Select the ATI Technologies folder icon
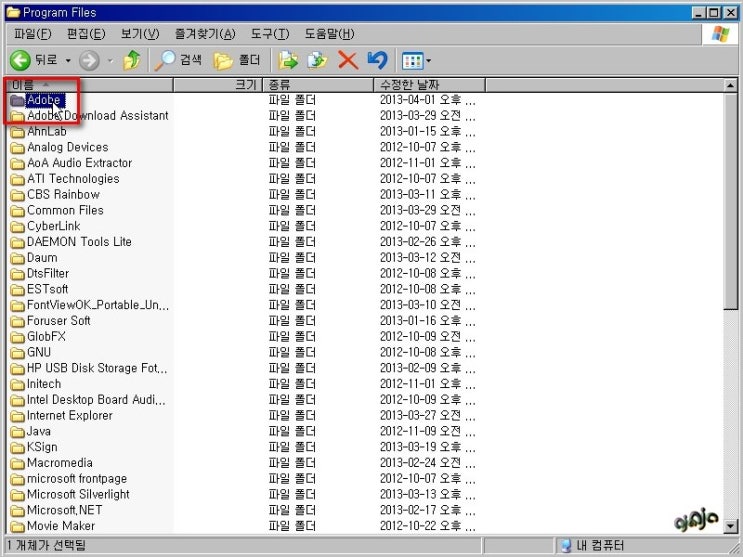Image resolution: width=743 pixels, height=557 pixels. tap(18, 179)
